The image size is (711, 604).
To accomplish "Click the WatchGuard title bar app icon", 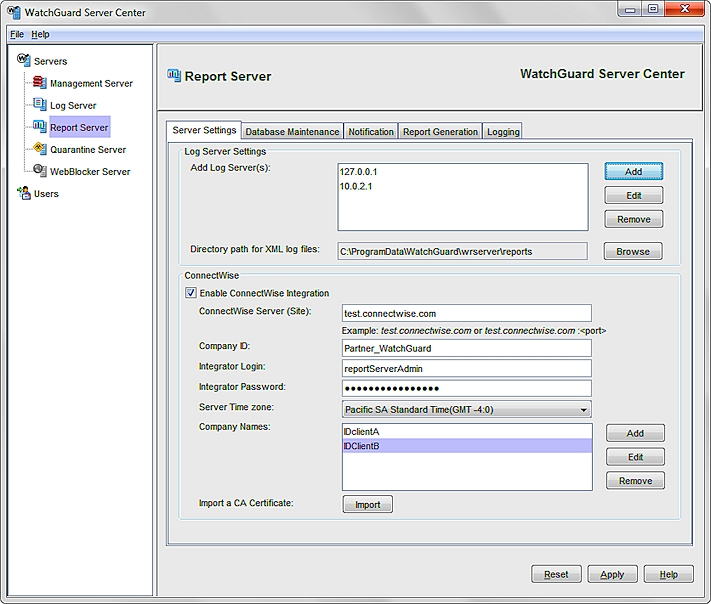I will click(x=14, y=12).
